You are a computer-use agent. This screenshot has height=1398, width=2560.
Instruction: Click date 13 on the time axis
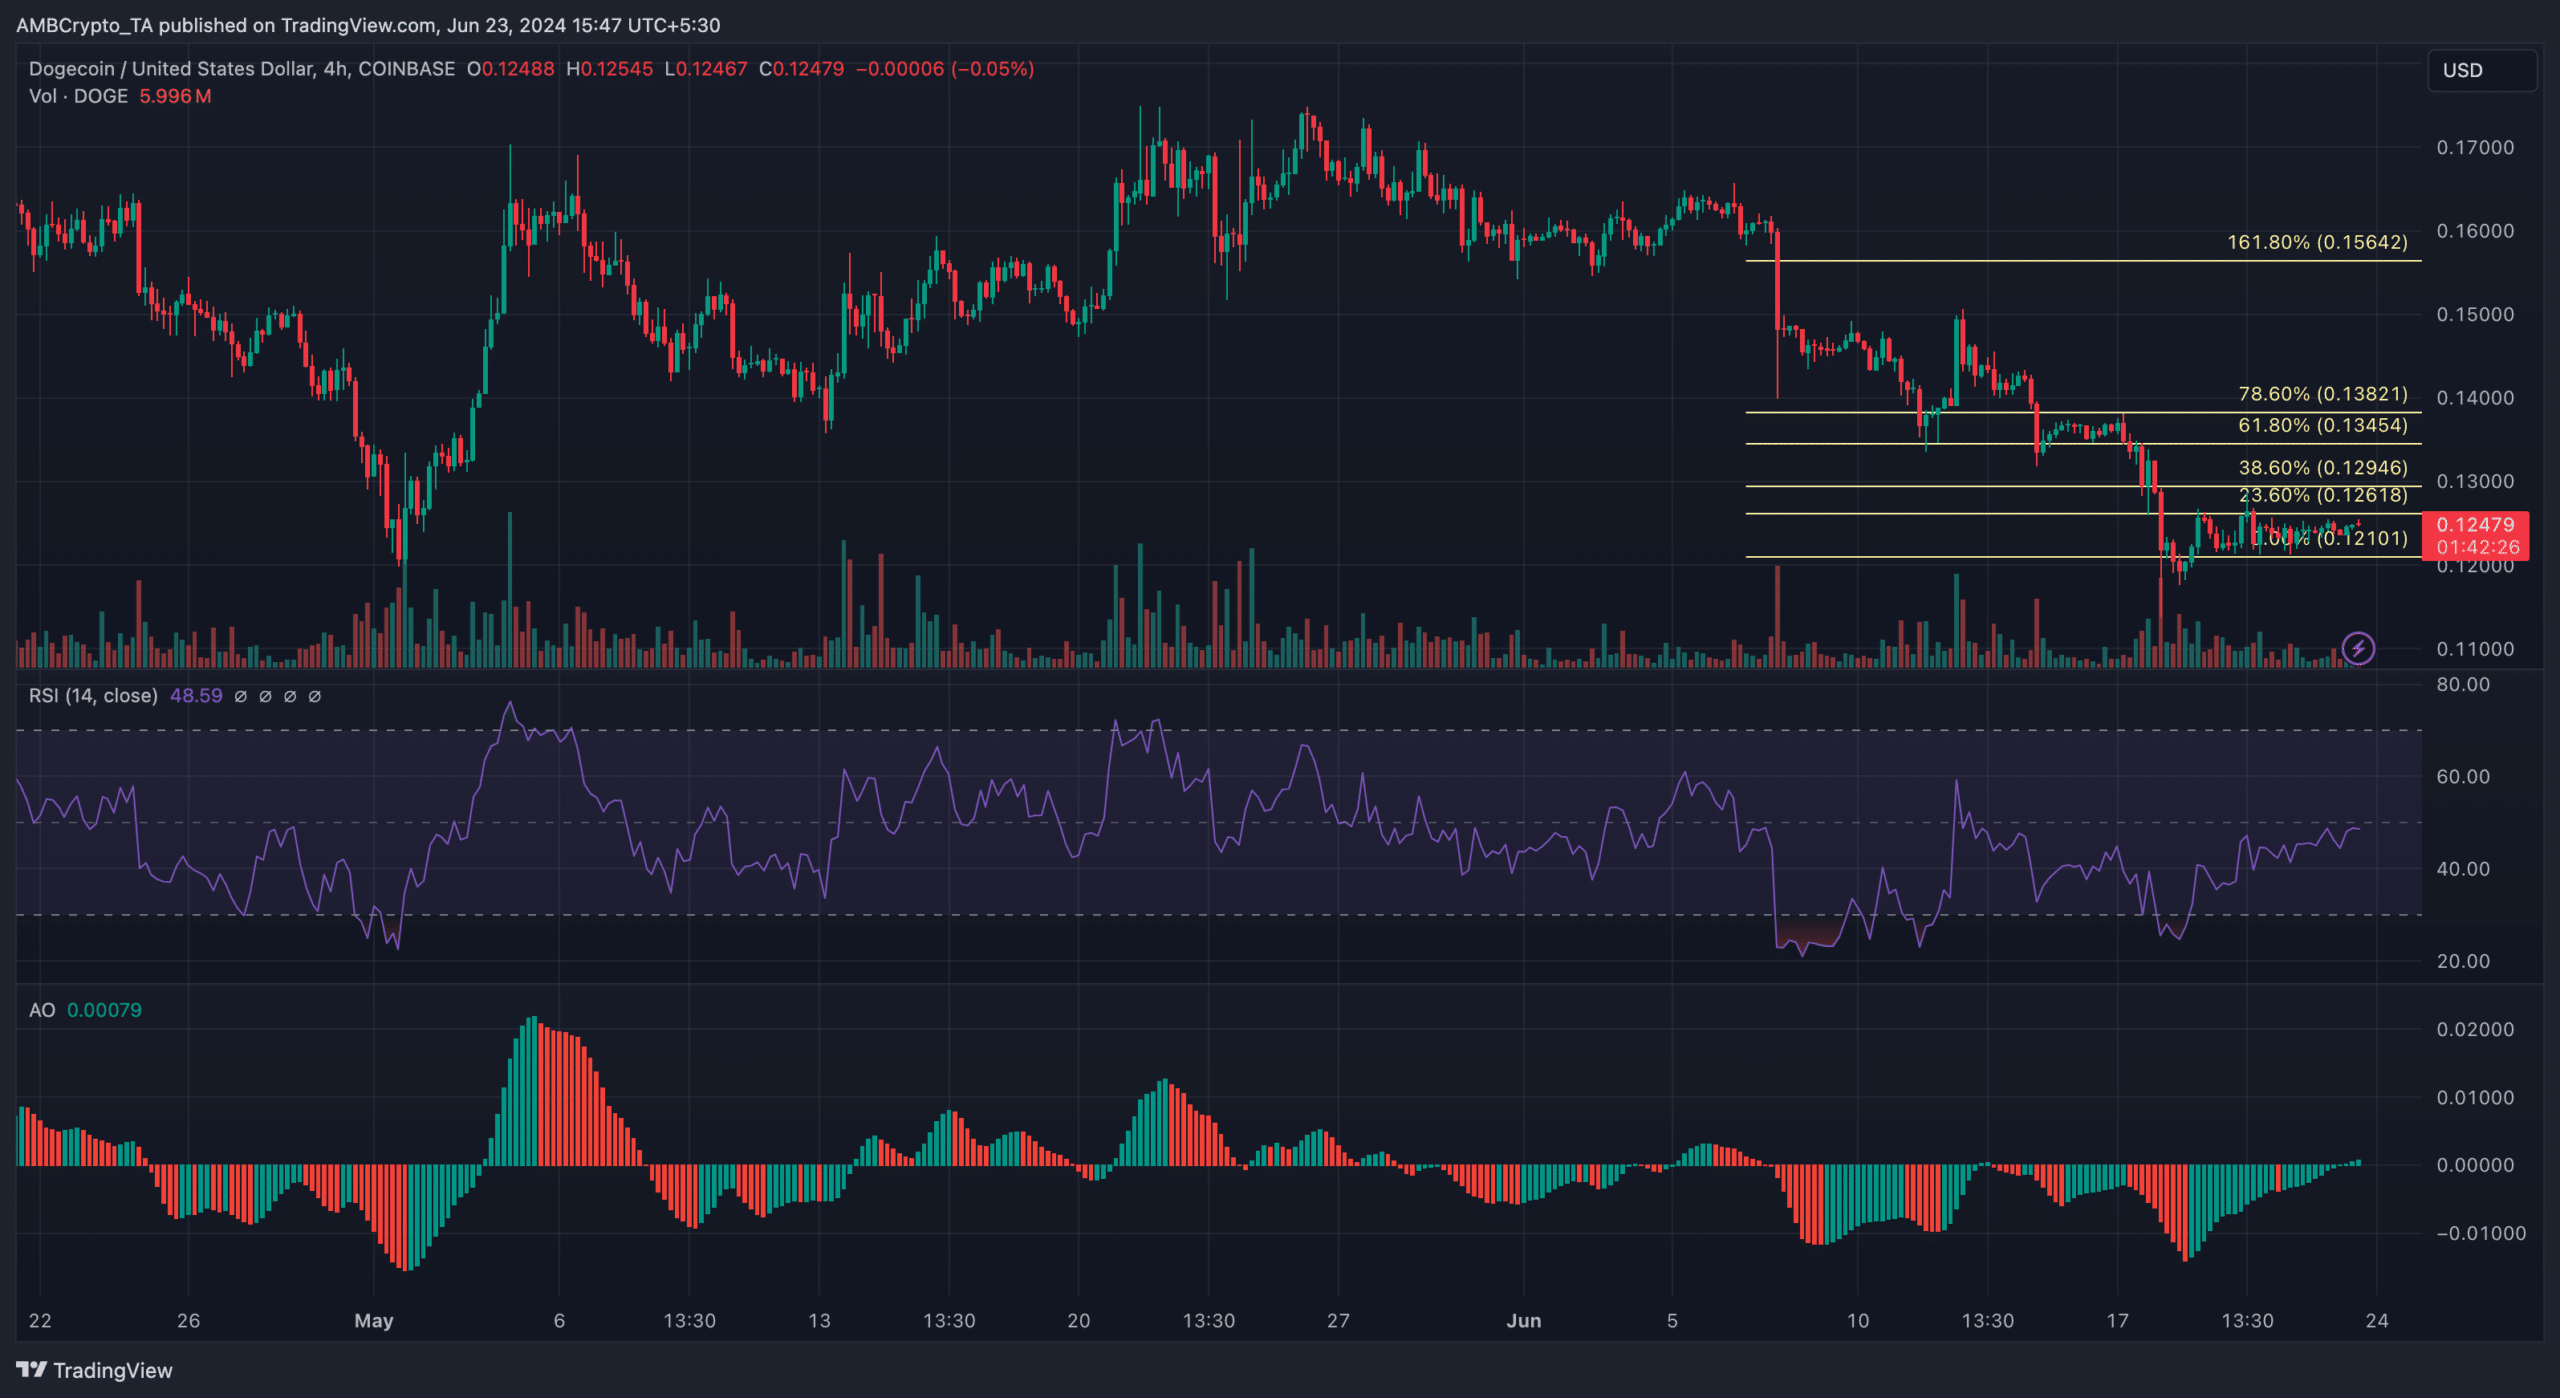(x=819, y=1320)
